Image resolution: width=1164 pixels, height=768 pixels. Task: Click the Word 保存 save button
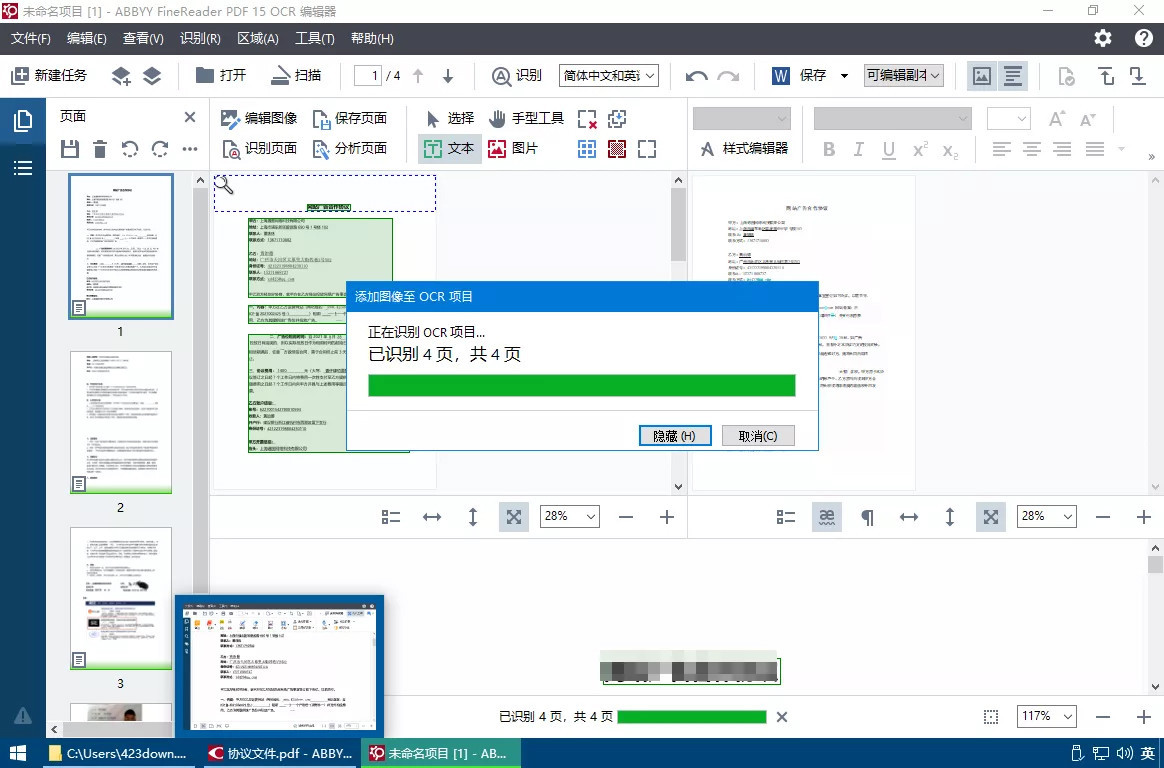click(x=800, y=76)
